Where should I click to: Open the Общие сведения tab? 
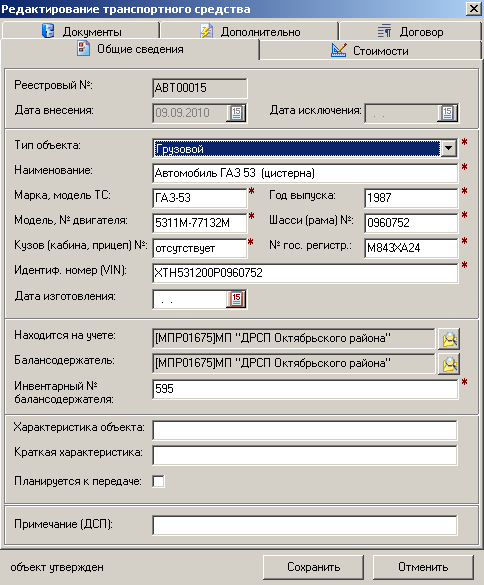(x=130, y=49)
